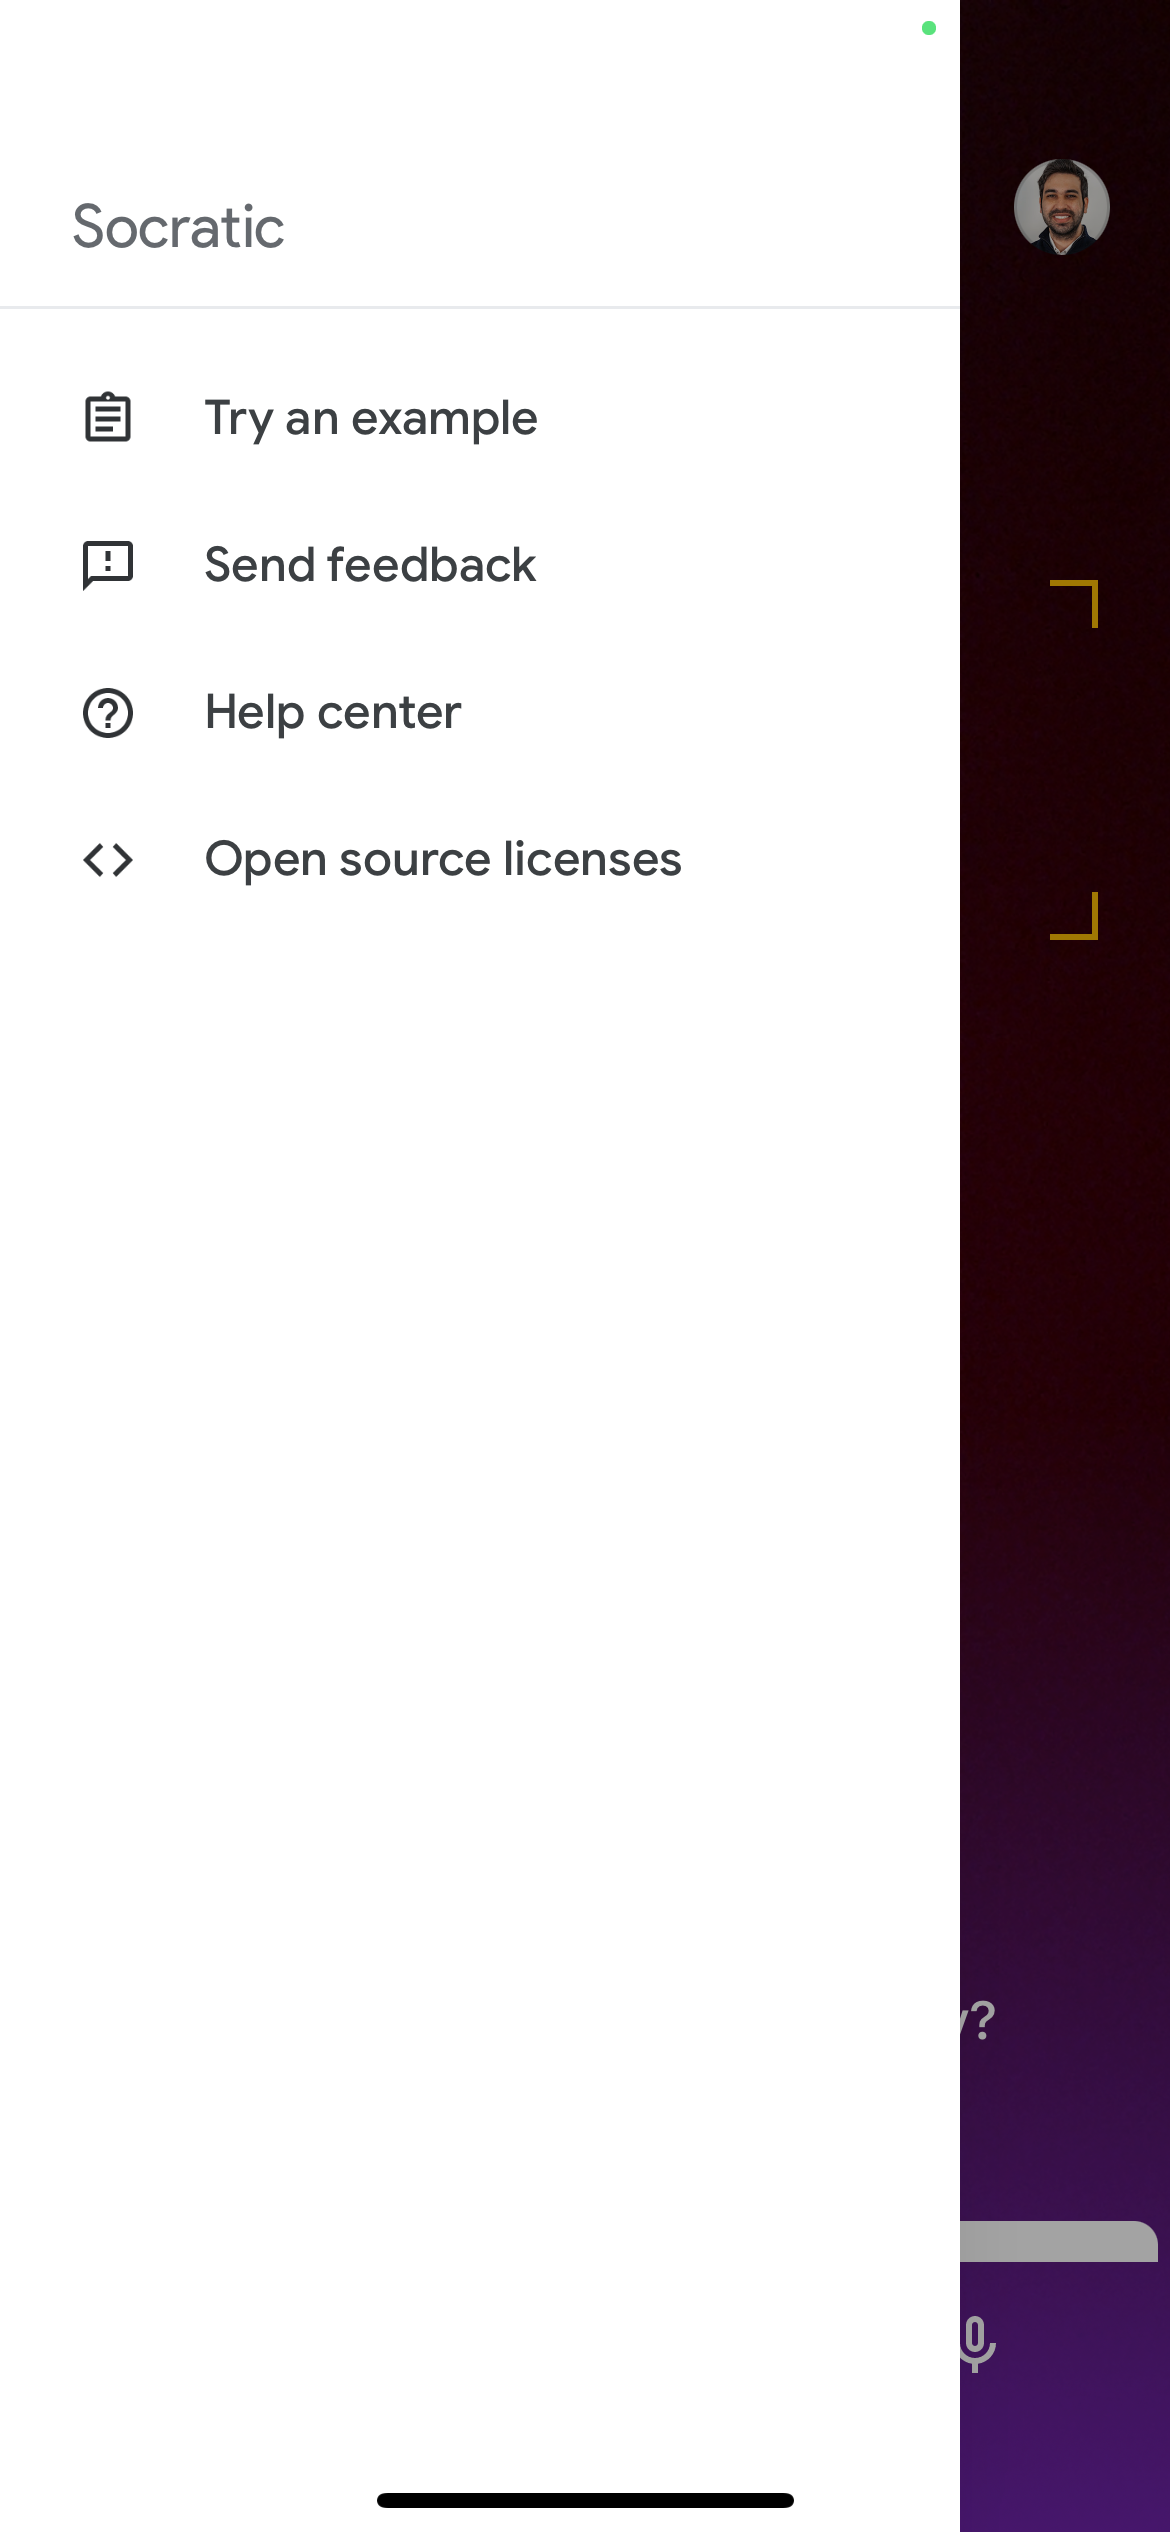The width and height of the screenshot is (1170, 2532).
Task: Click the divider line under Socratic header
Action: (480, 307)
